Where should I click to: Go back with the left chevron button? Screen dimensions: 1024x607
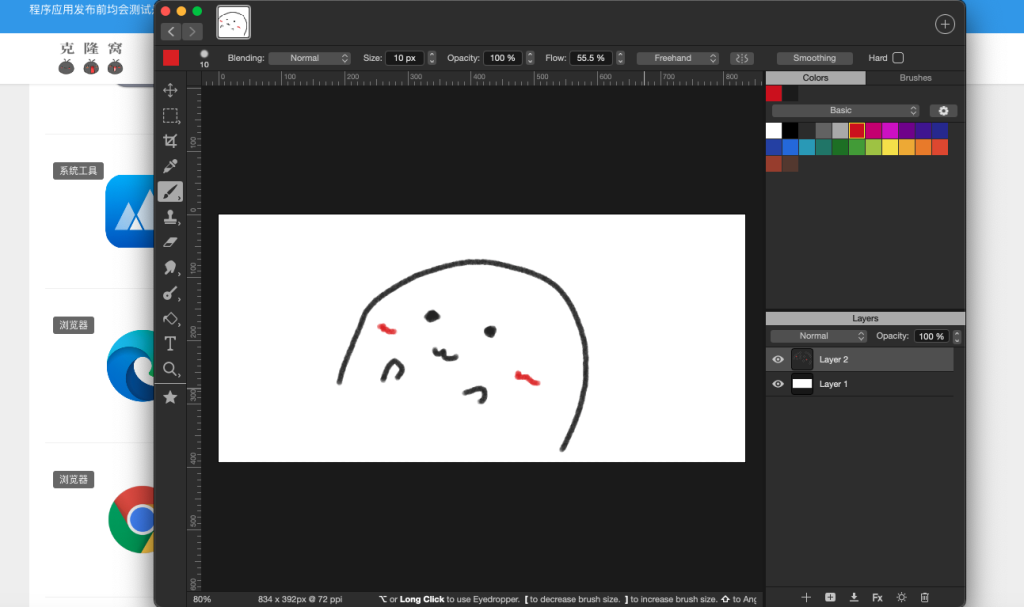[x=170, y=31]
